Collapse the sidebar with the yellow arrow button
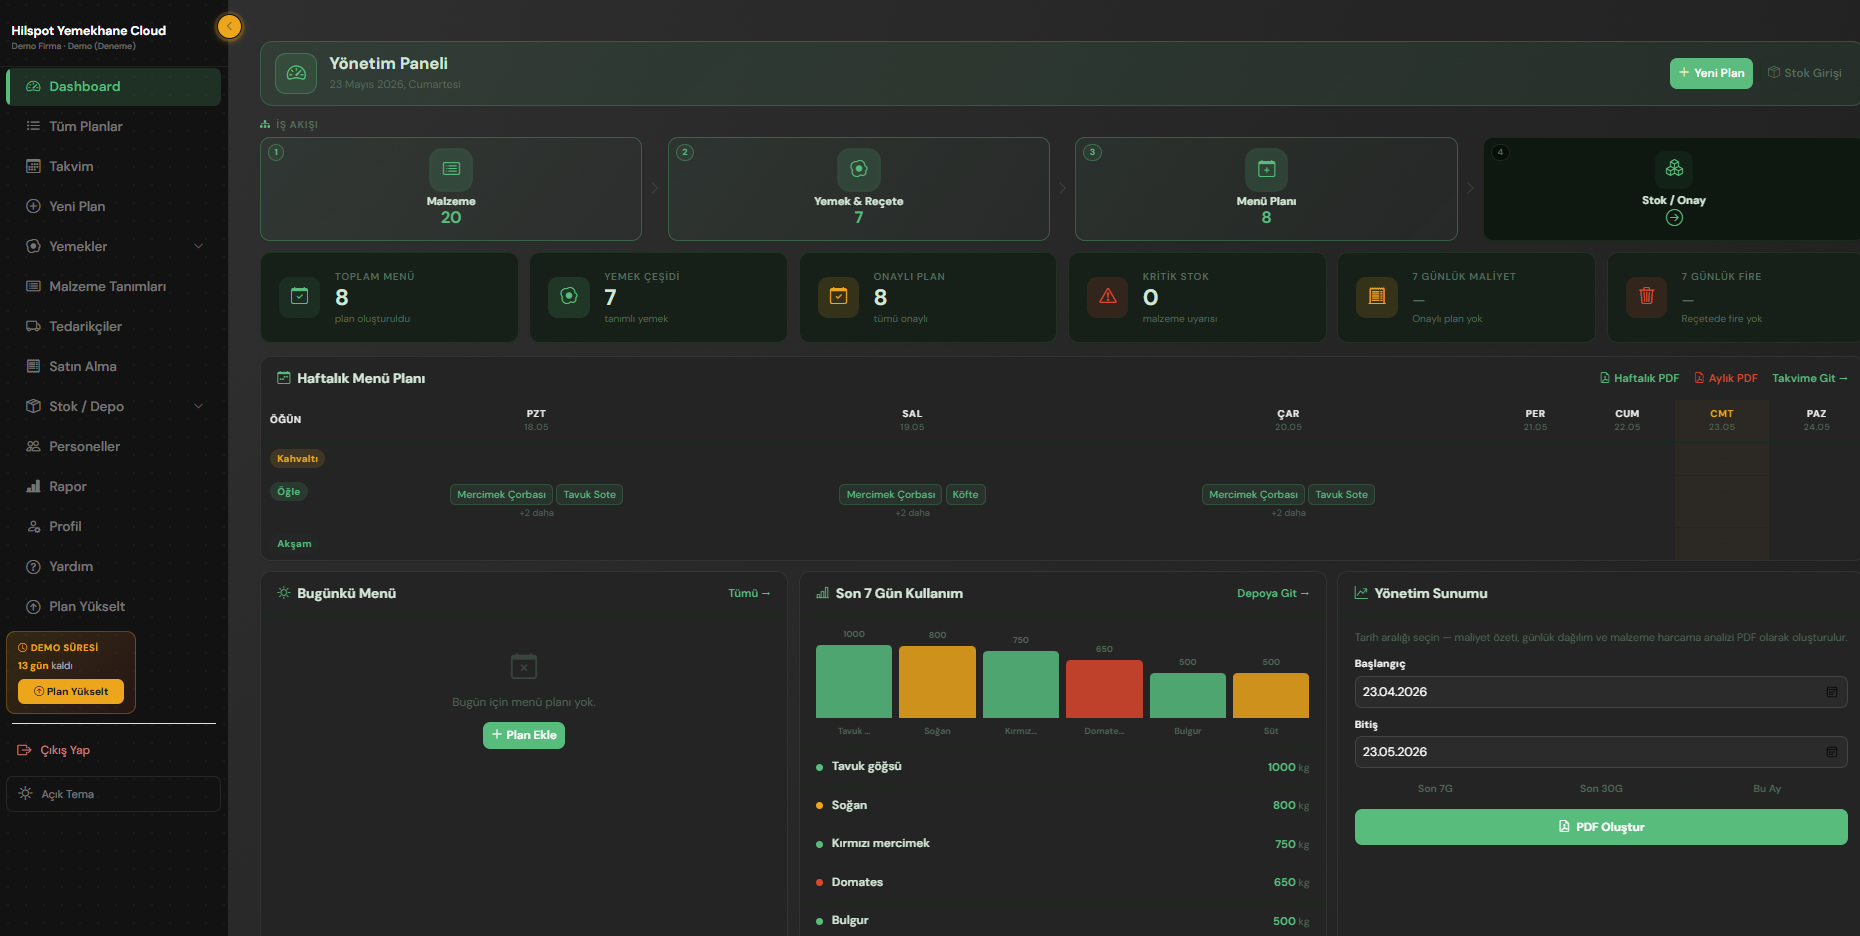Image resolution: width=1860 pixels, height=936 pixels. pos(229,27)
